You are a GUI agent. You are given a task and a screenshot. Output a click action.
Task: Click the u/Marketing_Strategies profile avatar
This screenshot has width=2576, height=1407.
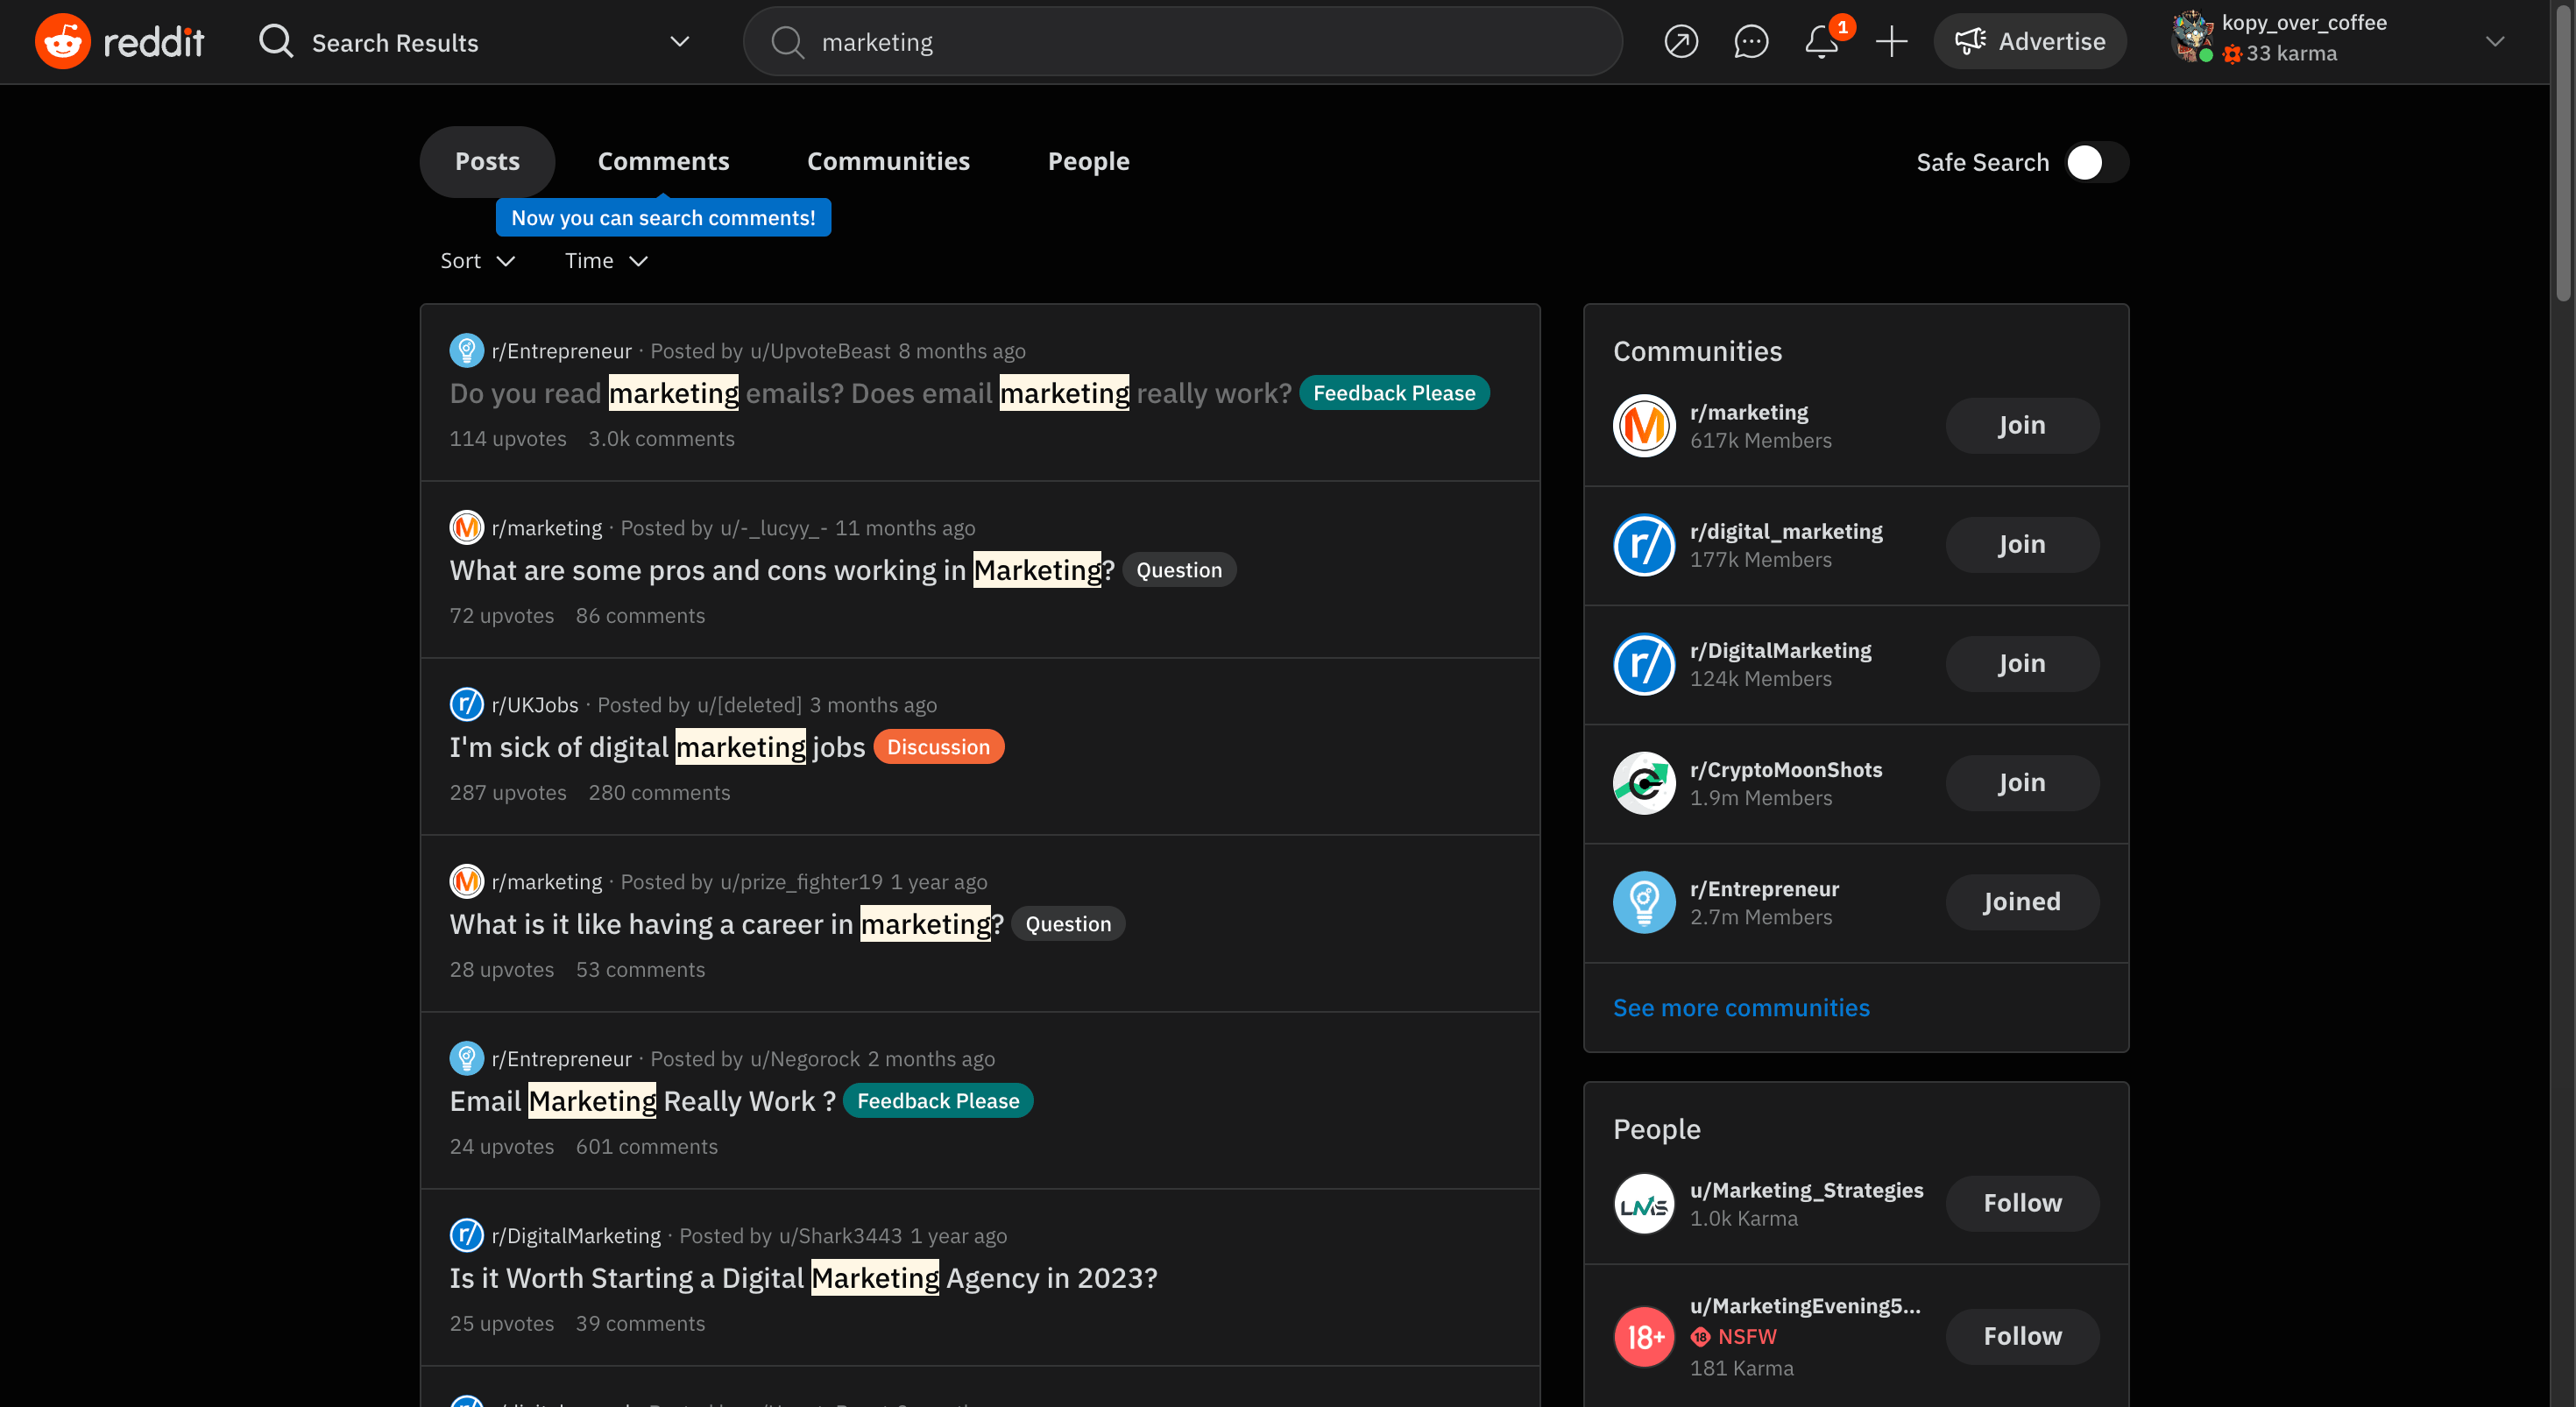(x=1644, y=1204)
